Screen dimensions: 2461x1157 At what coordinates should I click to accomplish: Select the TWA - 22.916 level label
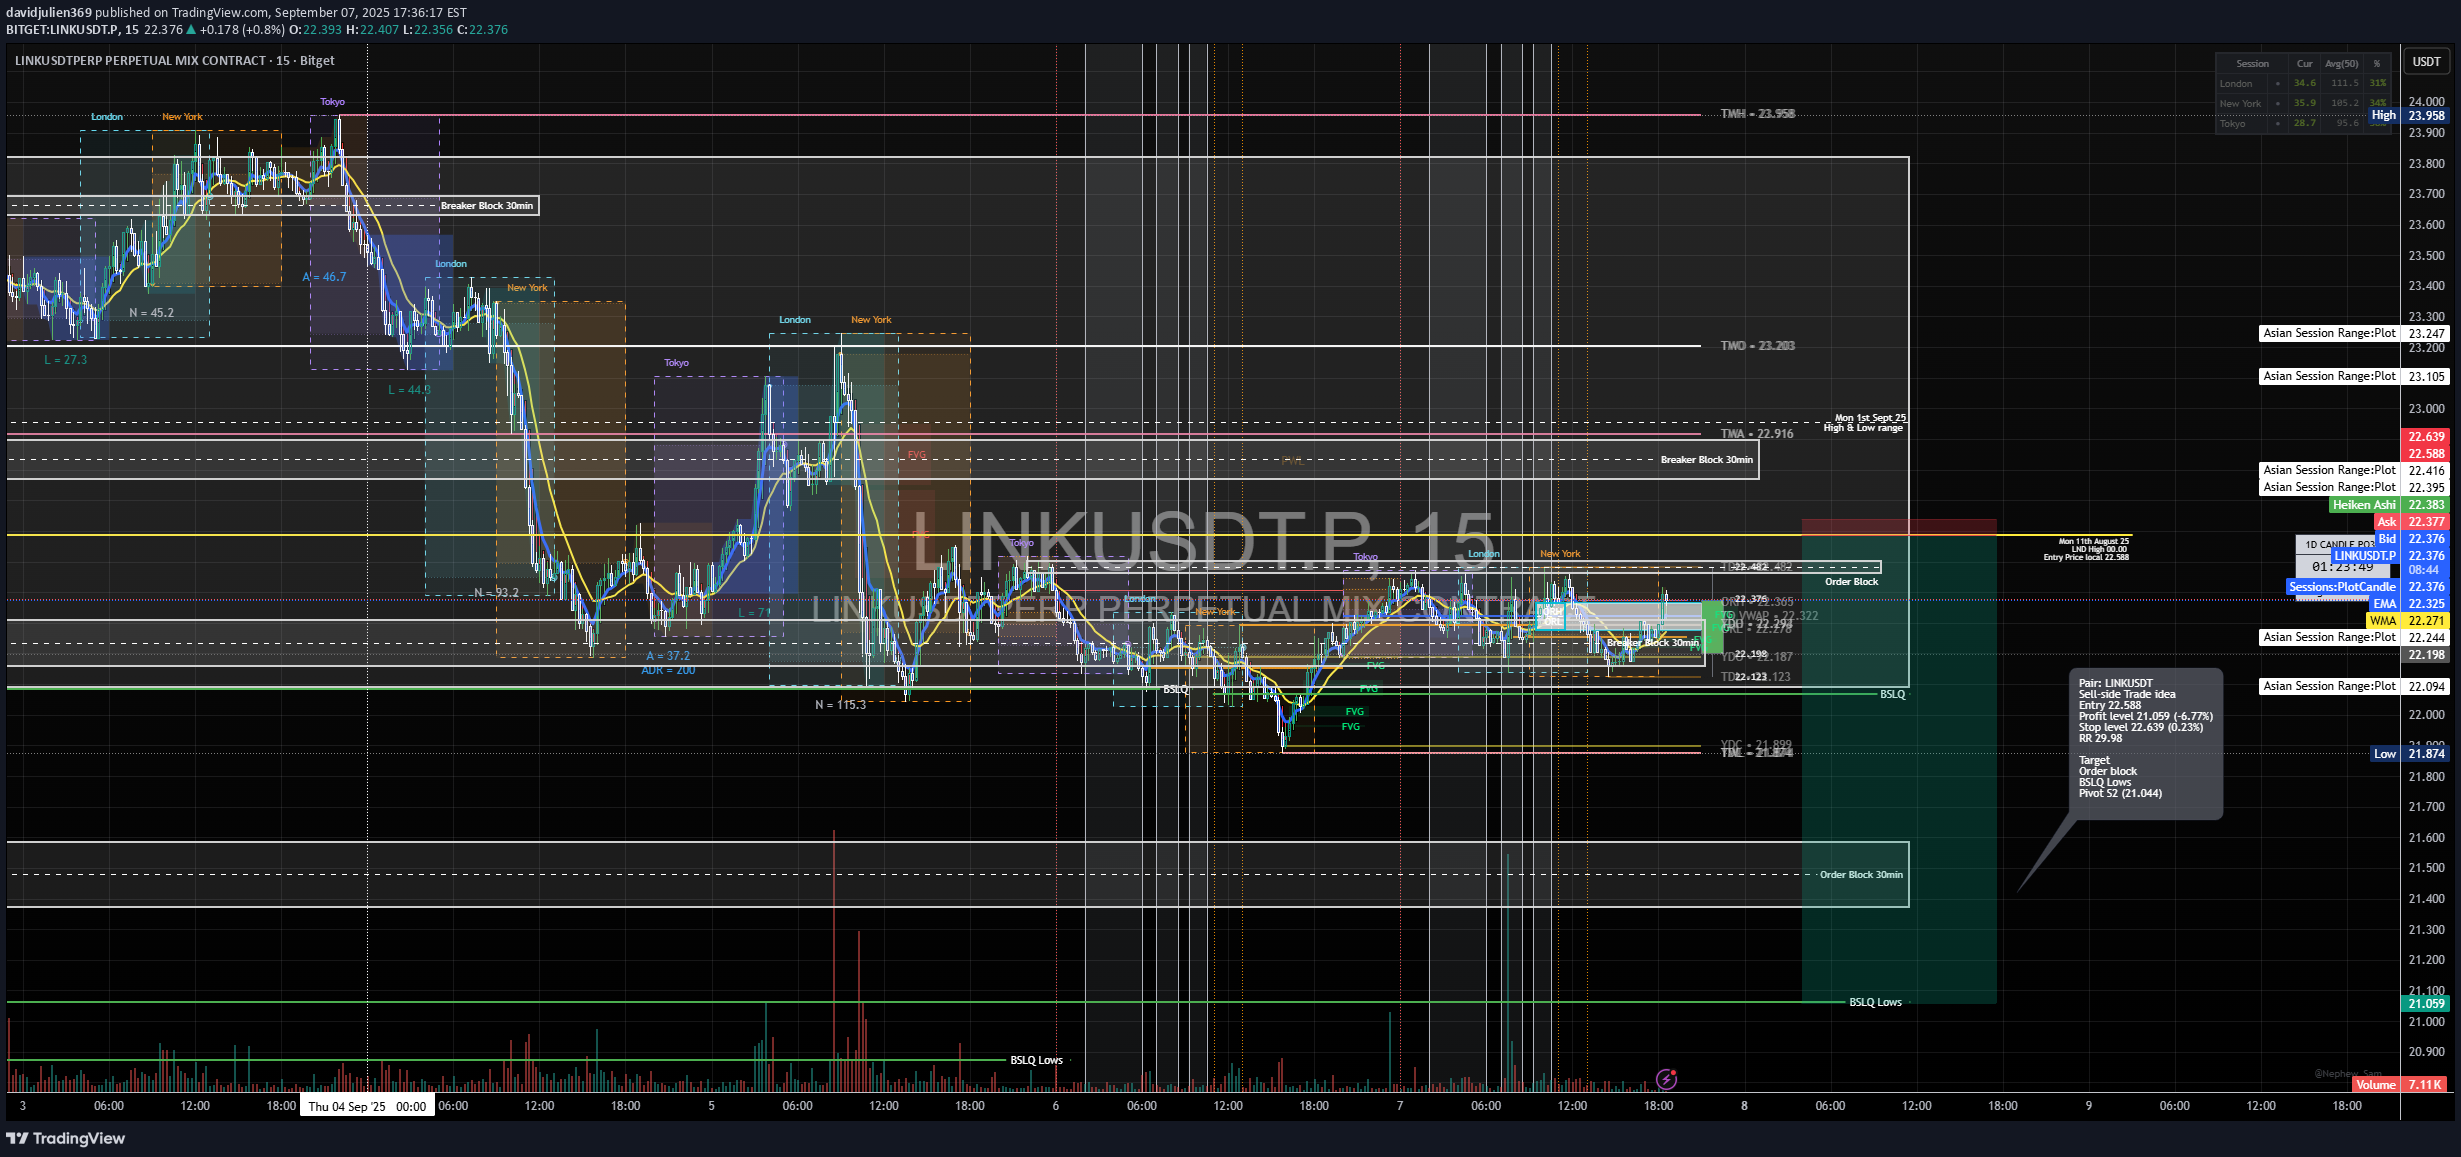(1757, 434)
